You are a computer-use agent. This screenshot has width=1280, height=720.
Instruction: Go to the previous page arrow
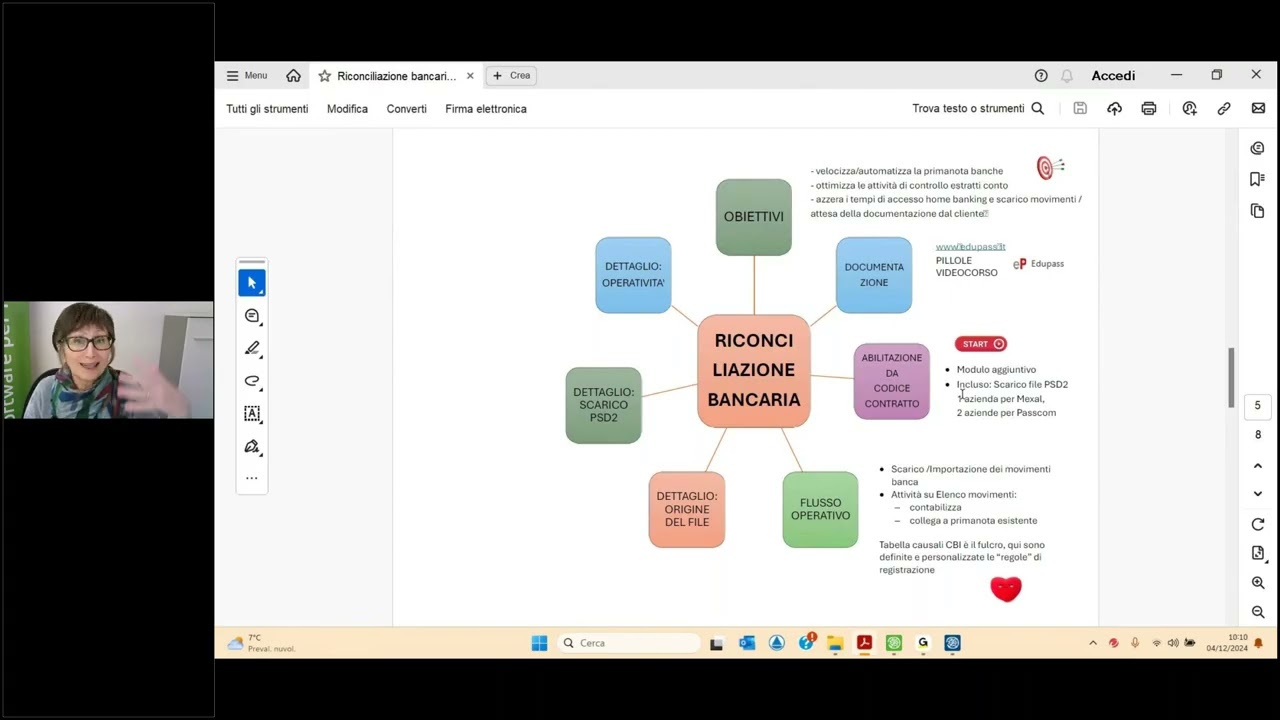tap(1258, 466)
